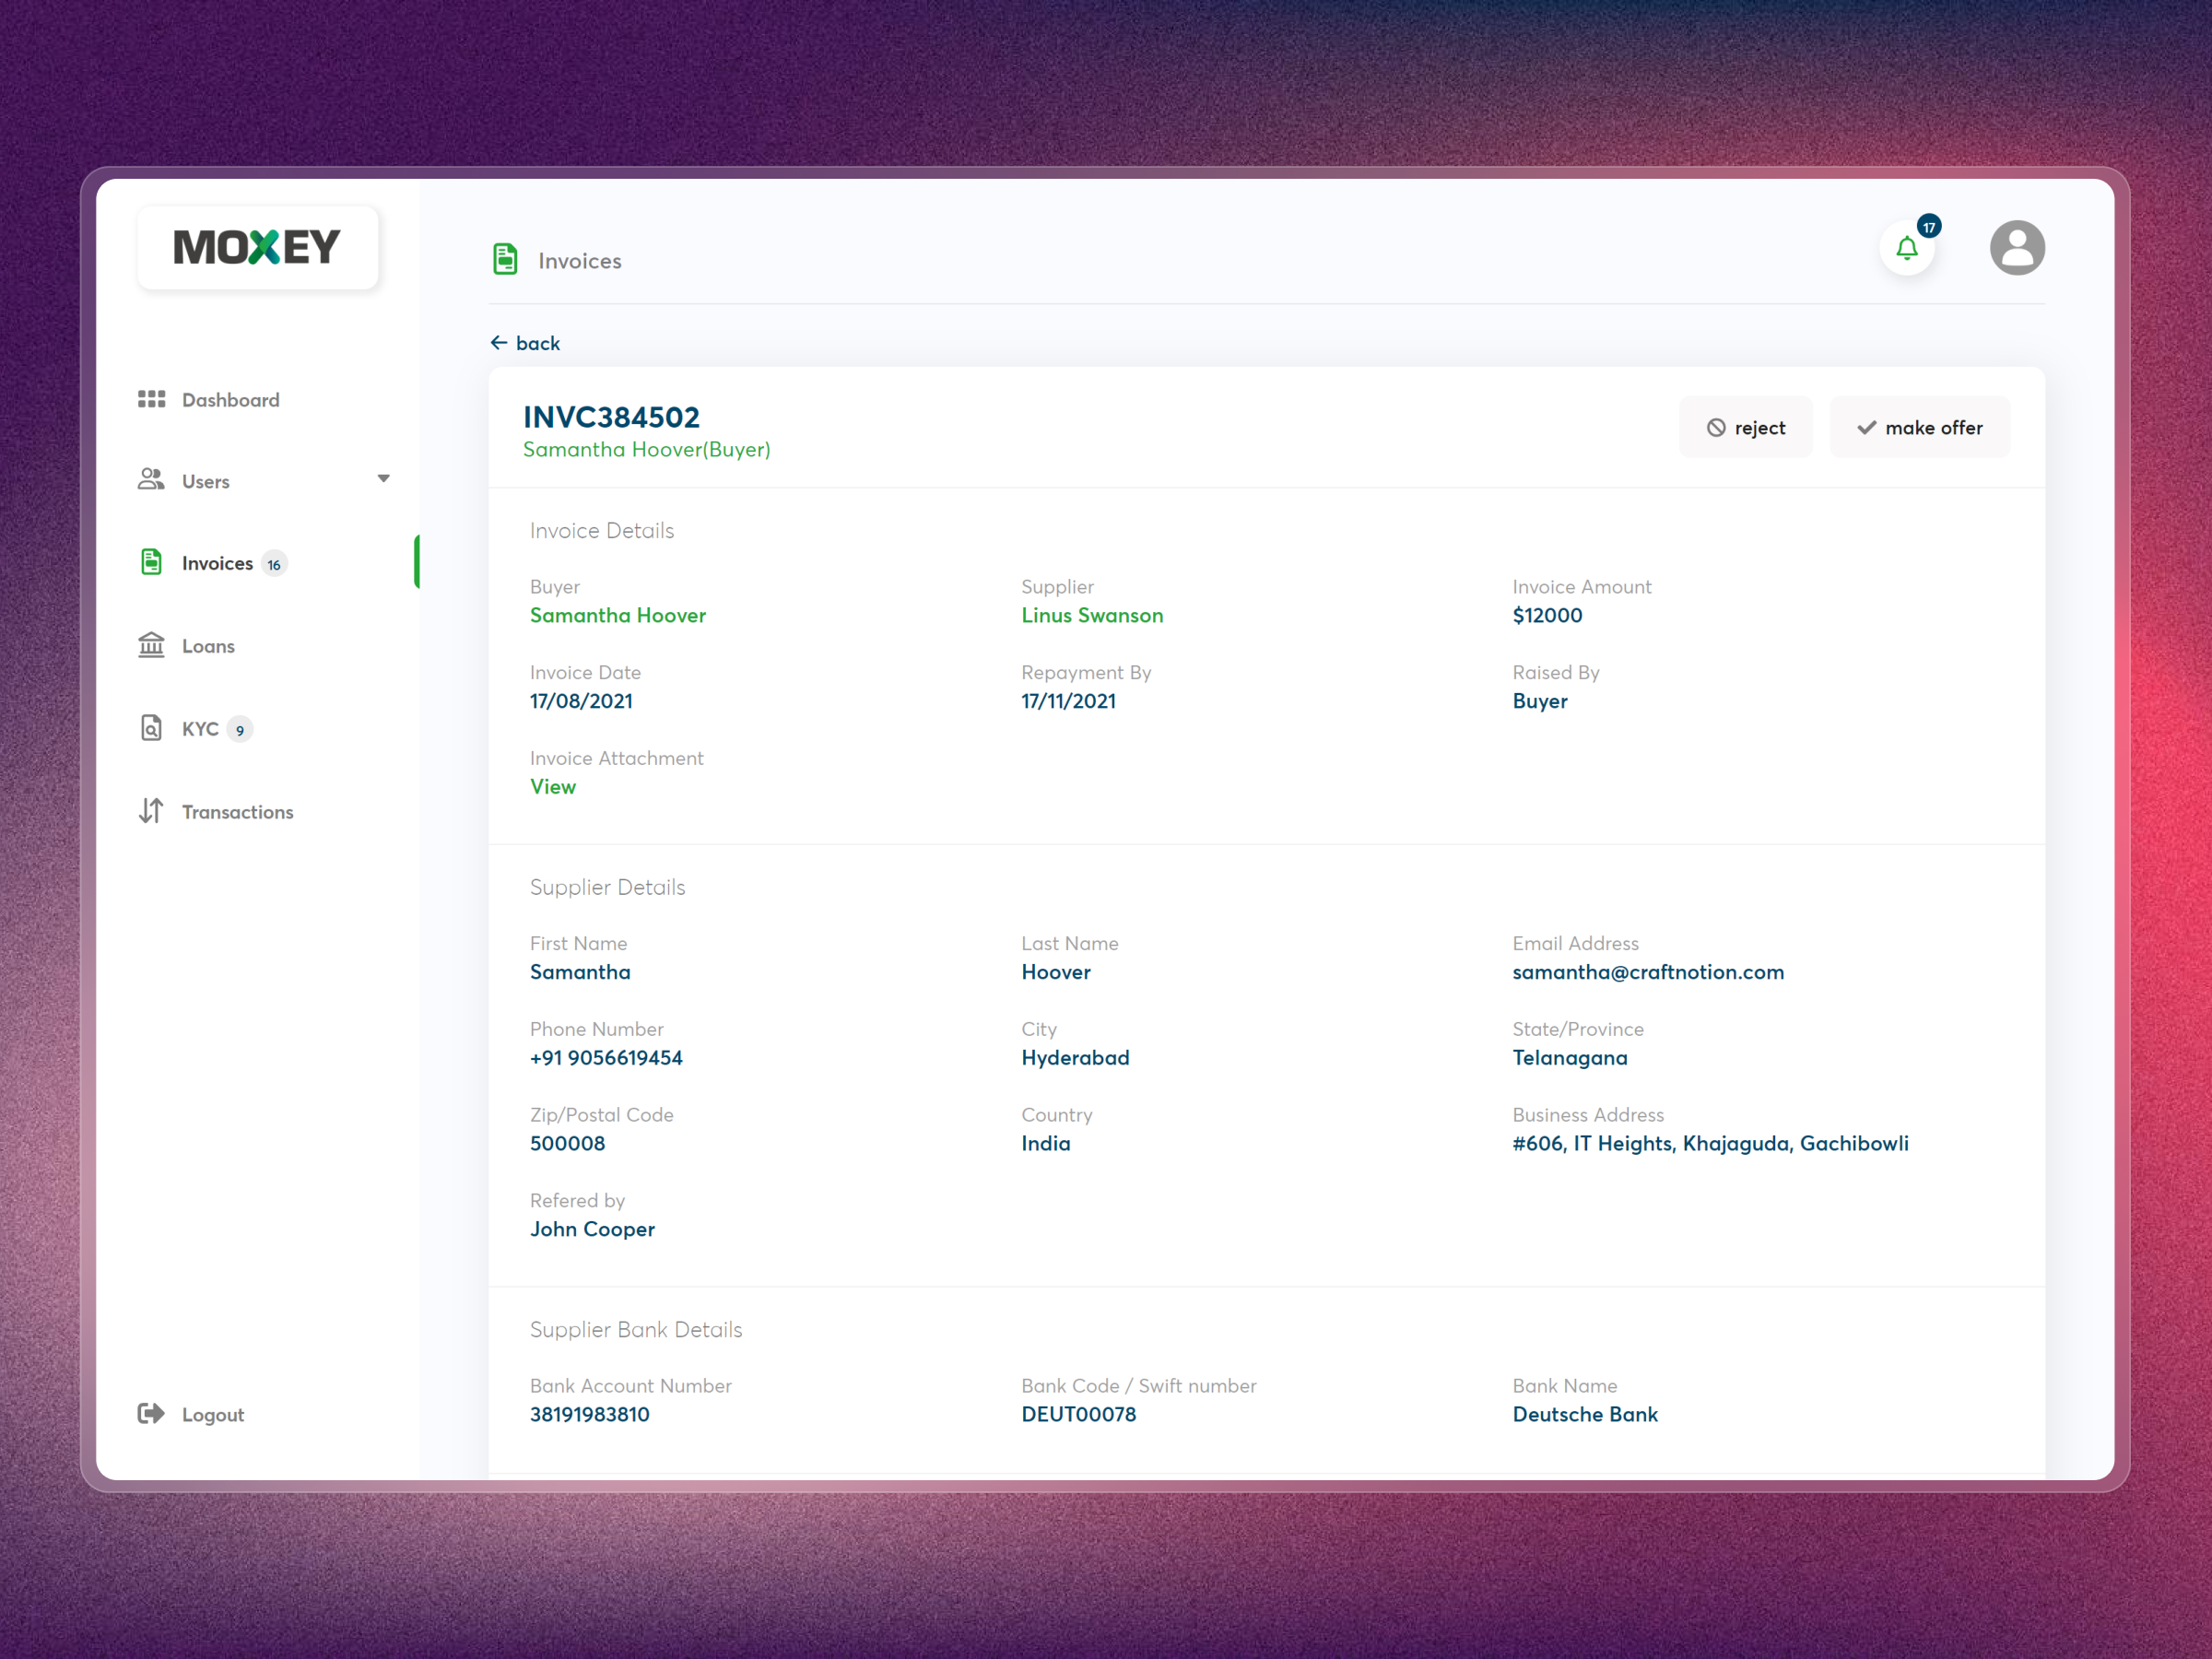Click the back arrow above invoice details
Viewport: 2212px width, 1659px height.
tap(500, 342)
